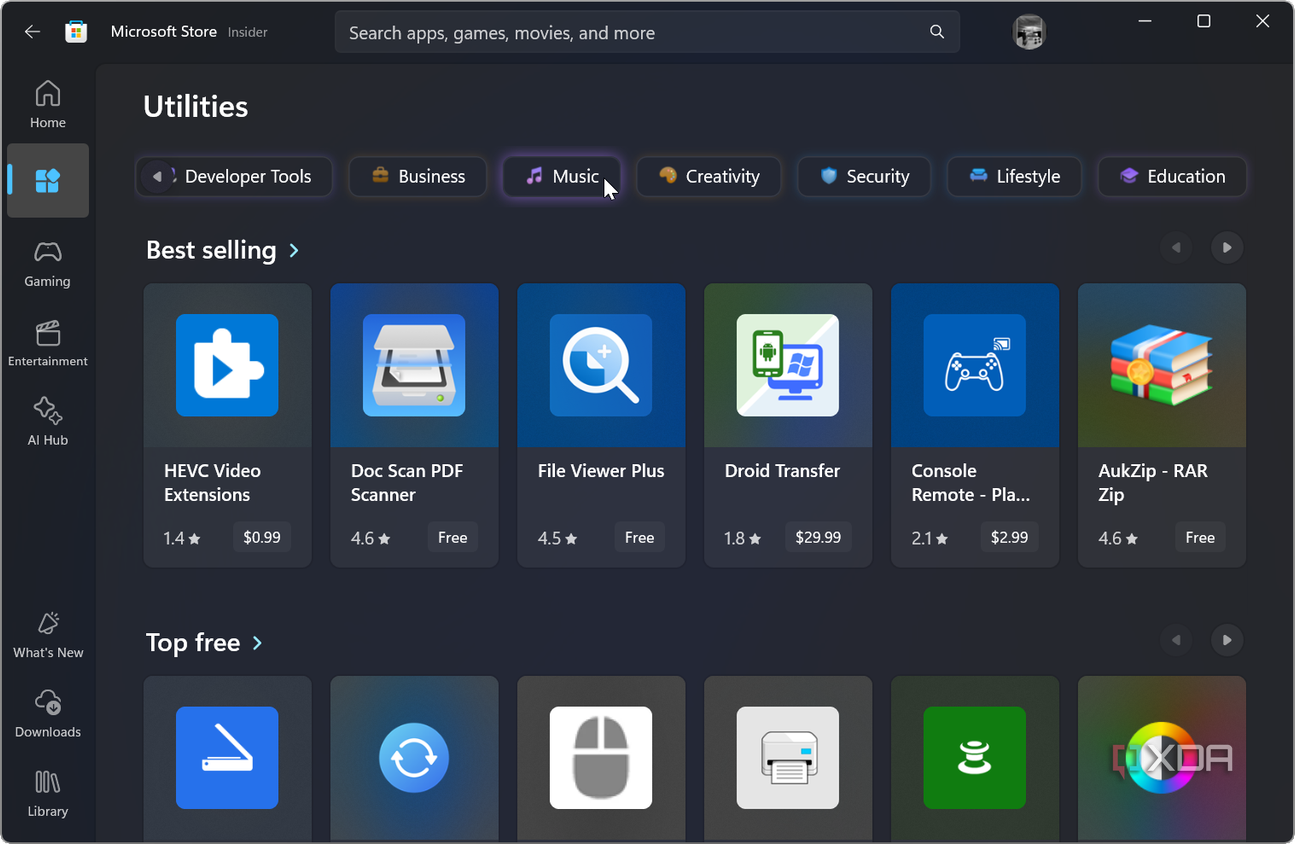Viewport: 1295px width, 844px height.
Task: Open the sync arrows app under Top free
Action: (414, 758)
